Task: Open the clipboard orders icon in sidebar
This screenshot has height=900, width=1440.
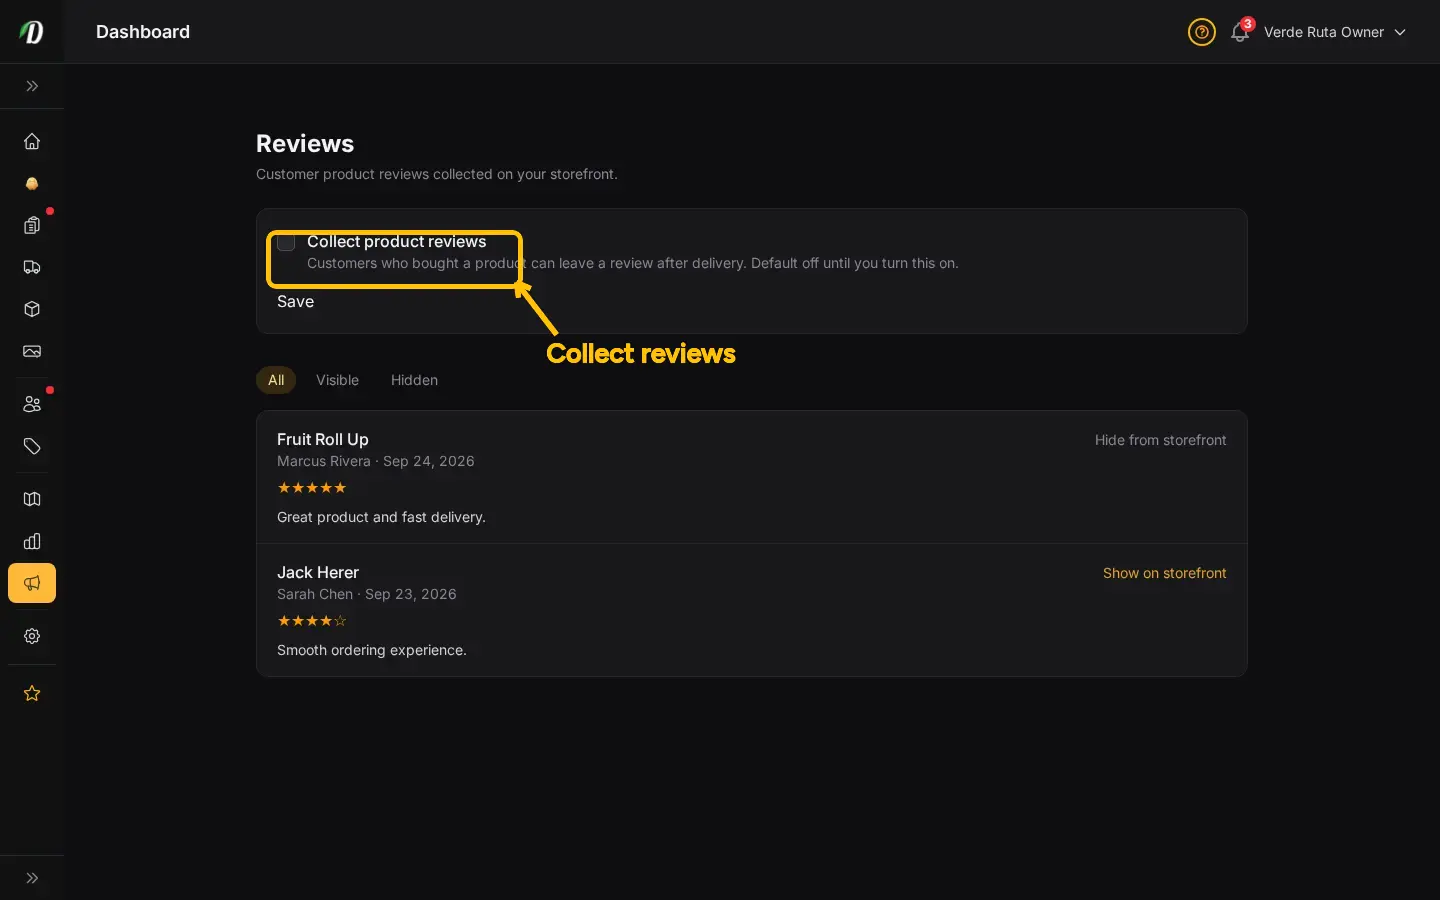Action: pyautogui.click(x=32, y=225)
